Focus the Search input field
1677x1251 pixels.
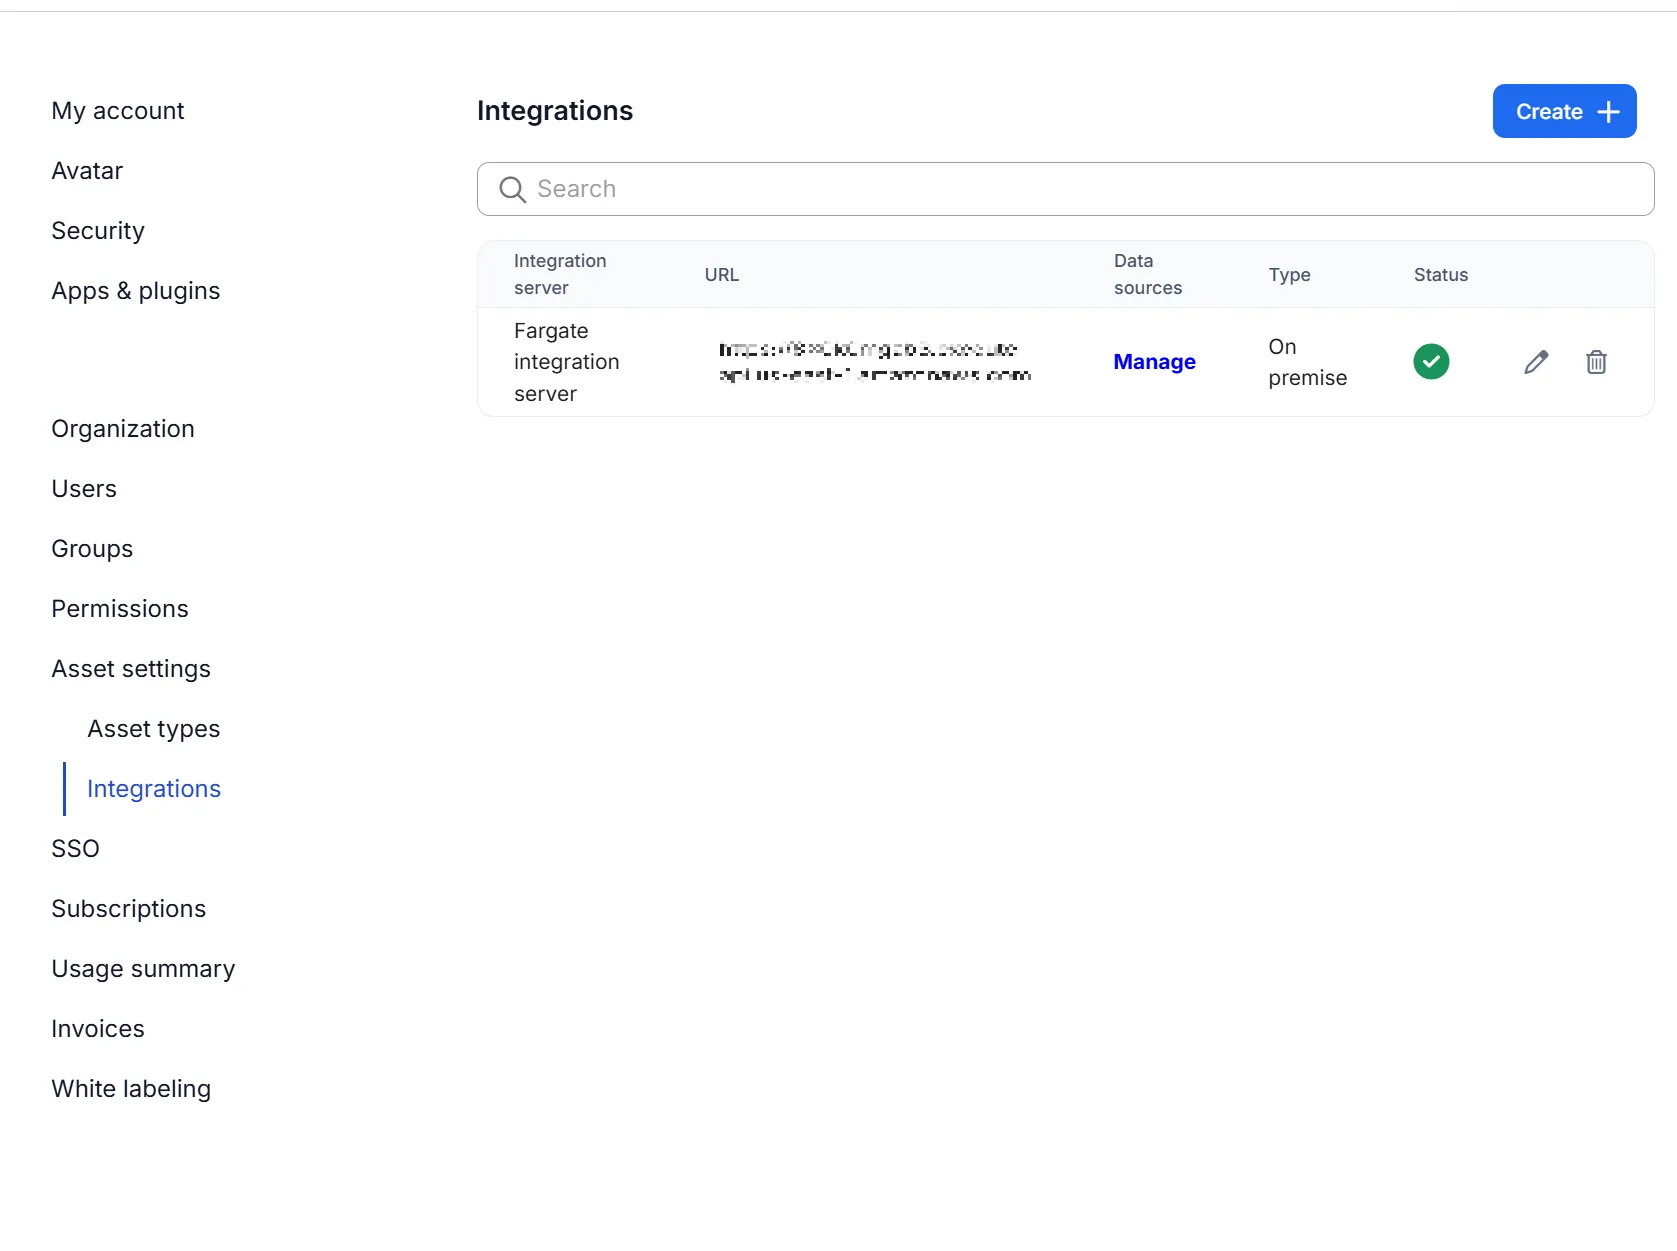[1065, 189]
